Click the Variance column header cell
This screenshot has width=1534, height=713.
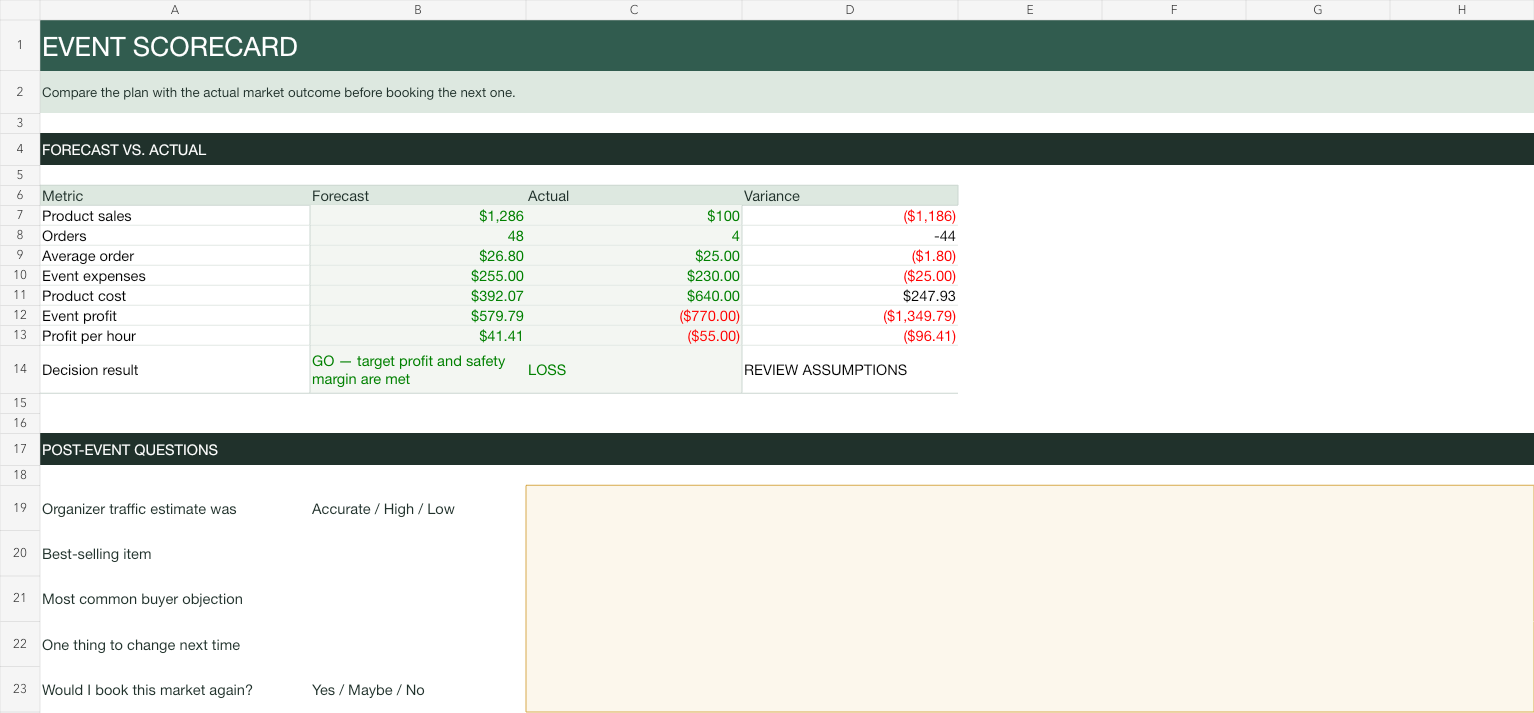click(x=850, y=196)
